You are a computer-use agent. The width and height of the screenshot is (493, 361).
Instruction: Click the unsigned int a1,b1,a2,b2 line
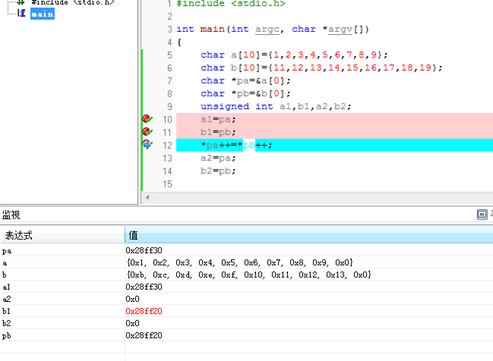coord(276,107)
